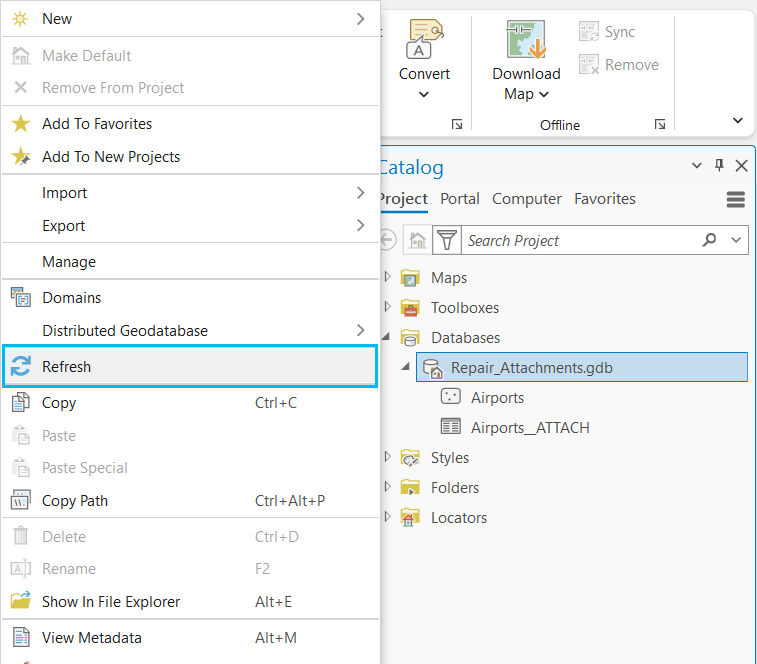Image resolution: width=757 pixels, height=664 pixels.
Task: Select Manage from the context menu
Action: pos(190,261)
